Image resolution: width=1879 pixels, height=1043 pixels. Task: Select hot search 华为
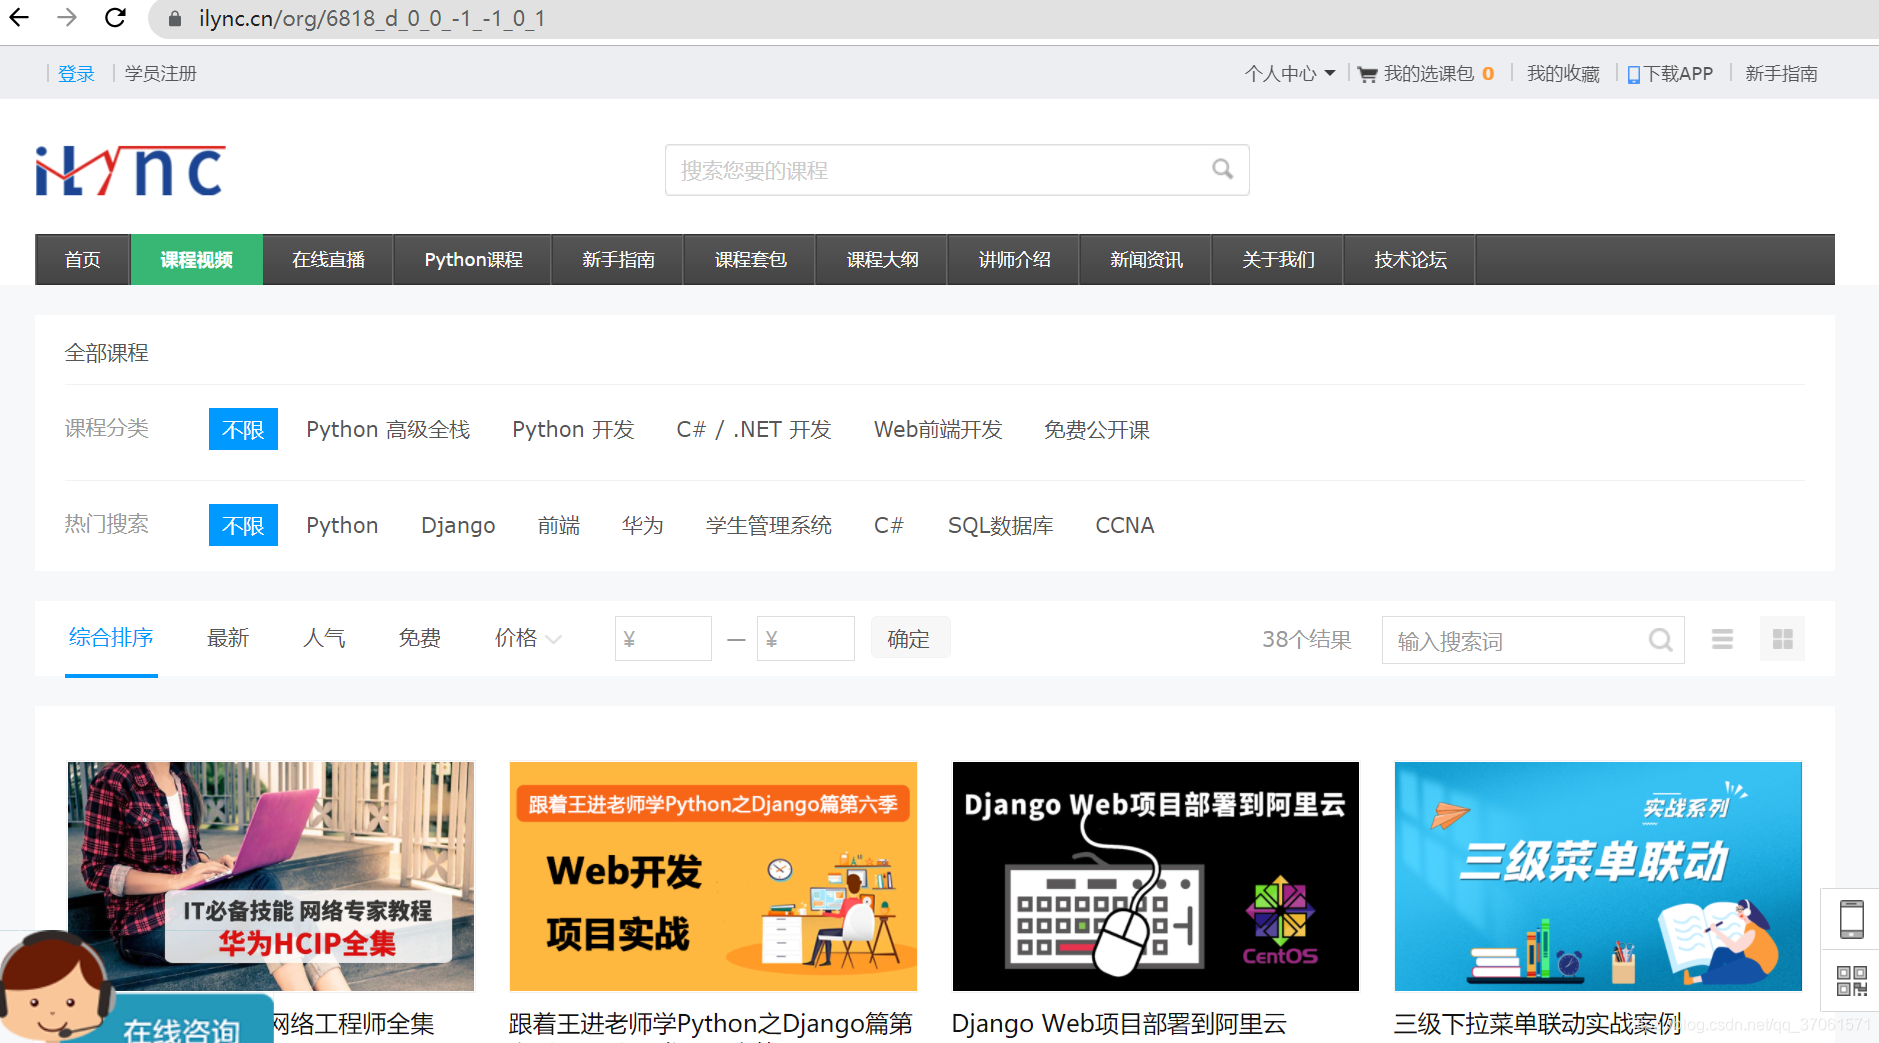(x=642, y=525)
